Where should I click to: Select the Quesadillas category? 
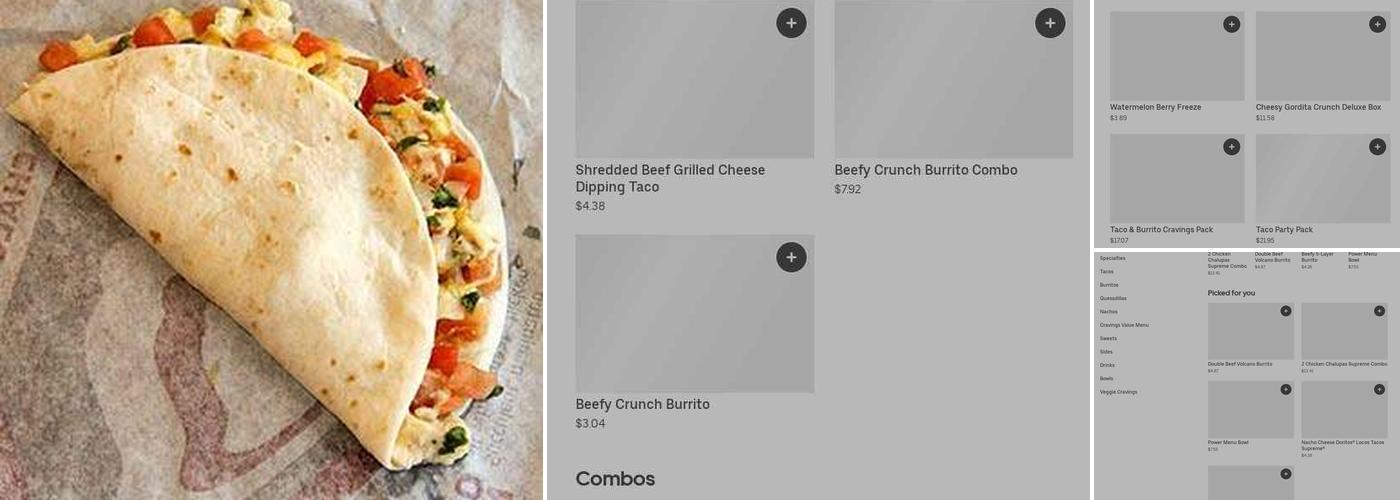[x=1113, y=298]
